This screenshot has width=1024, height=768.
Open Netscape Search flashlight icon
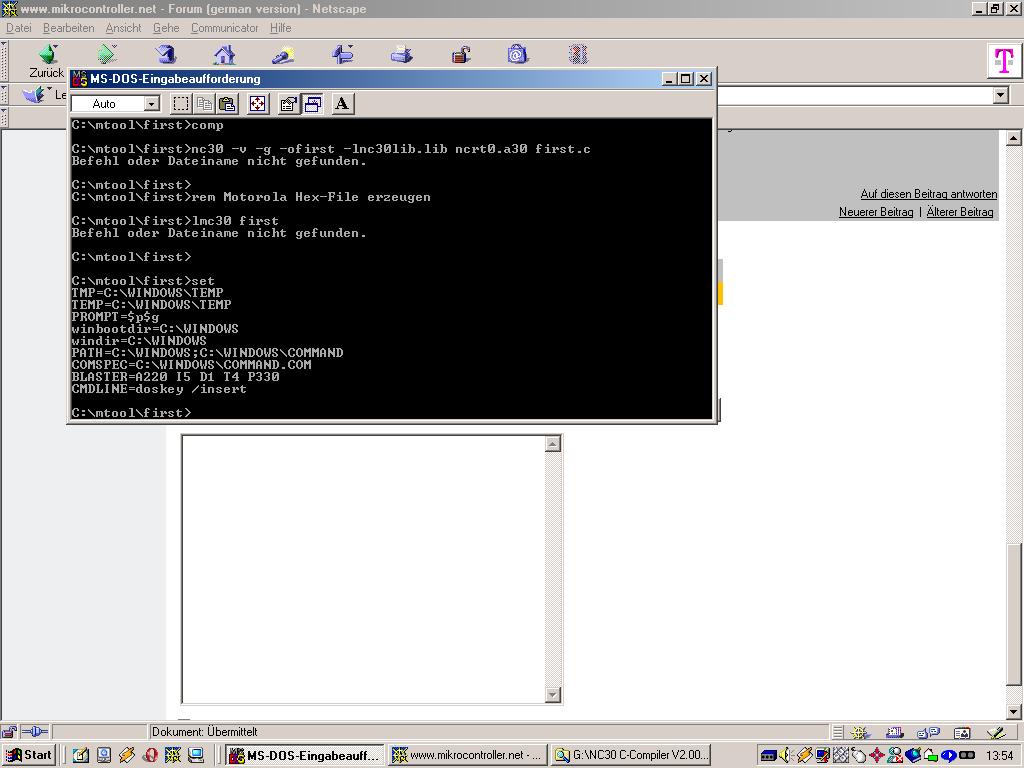283,54
